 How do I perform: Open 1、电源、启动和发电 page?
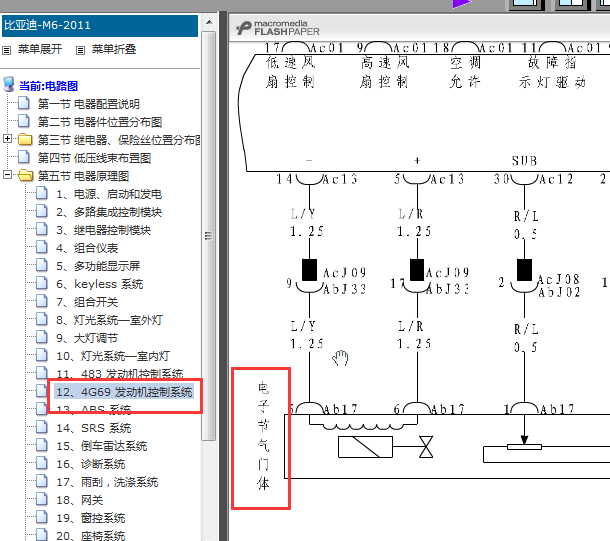(x=109, y=194)
